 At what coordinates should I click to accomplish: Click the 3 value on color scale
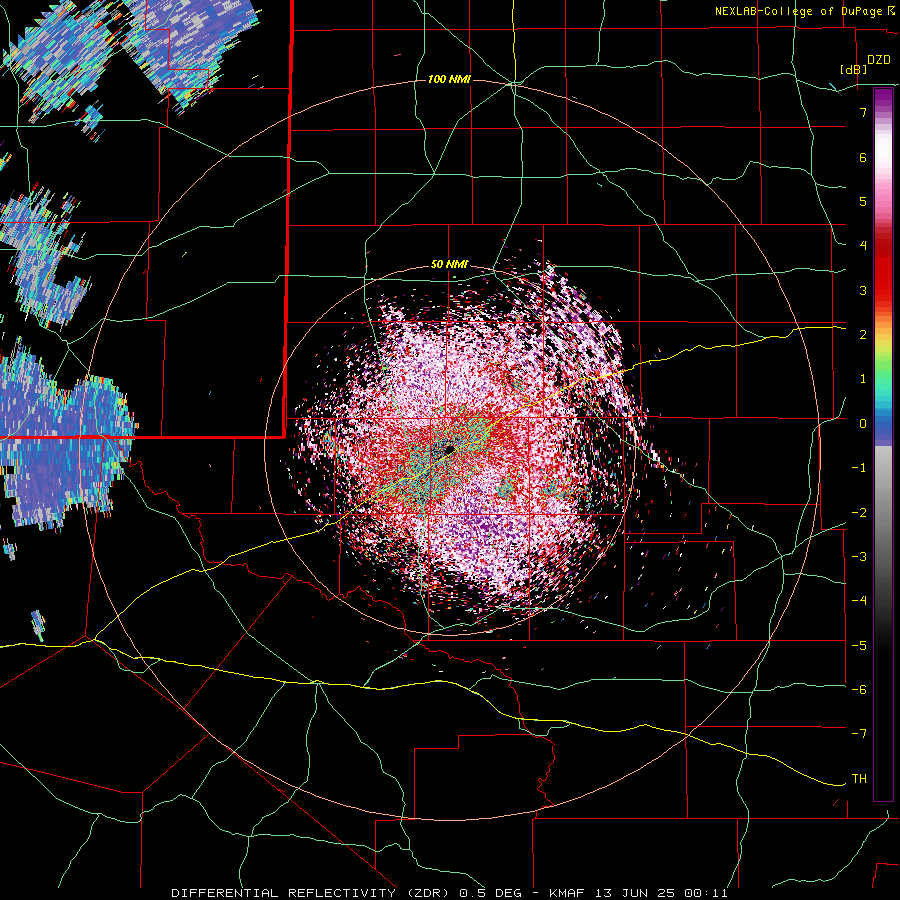[863, 290]
